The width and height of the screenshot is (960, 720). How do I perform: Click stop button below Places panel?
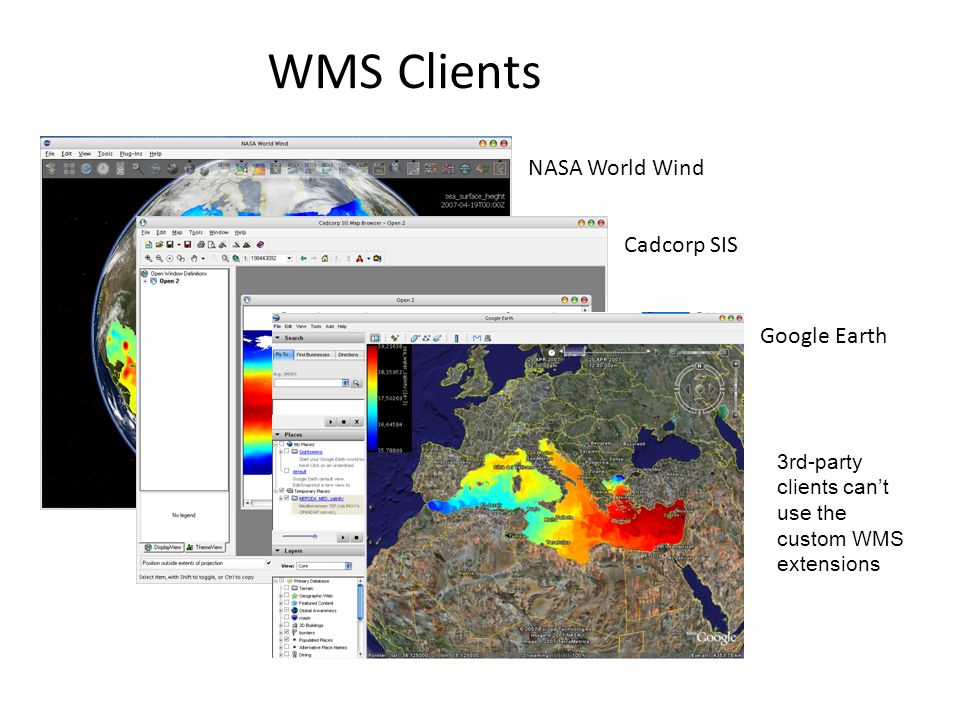coord(357,538)
